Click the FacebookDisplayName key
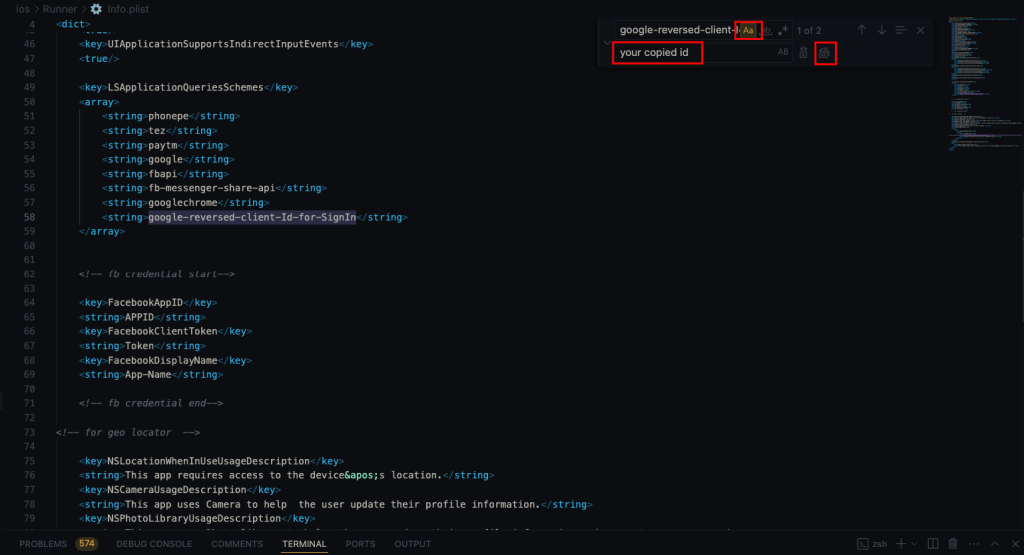1024x555 pixels. click(x=163, y=360)
